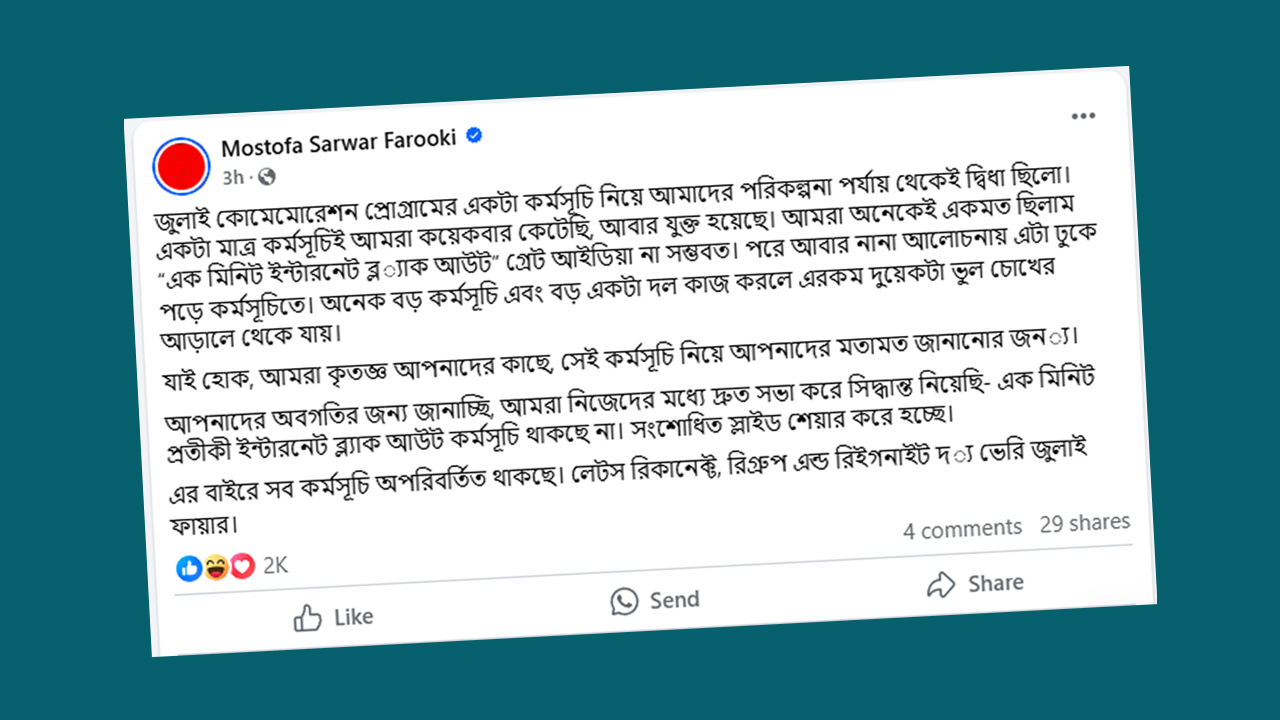Open the three-dot post options menu
The image size is (1280, 720).
(x=1083, y=117)
